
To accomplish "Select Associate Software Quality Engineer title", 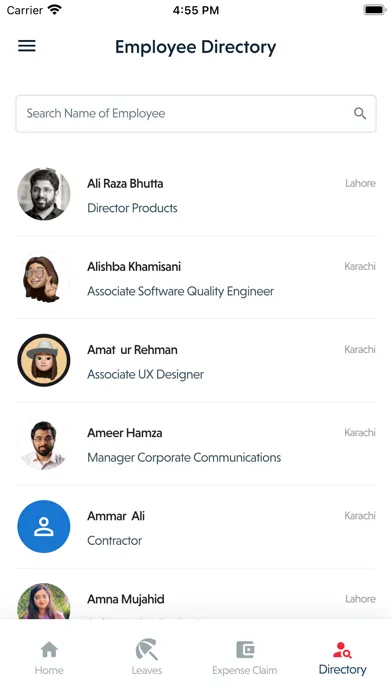I will tap(181, 291).
